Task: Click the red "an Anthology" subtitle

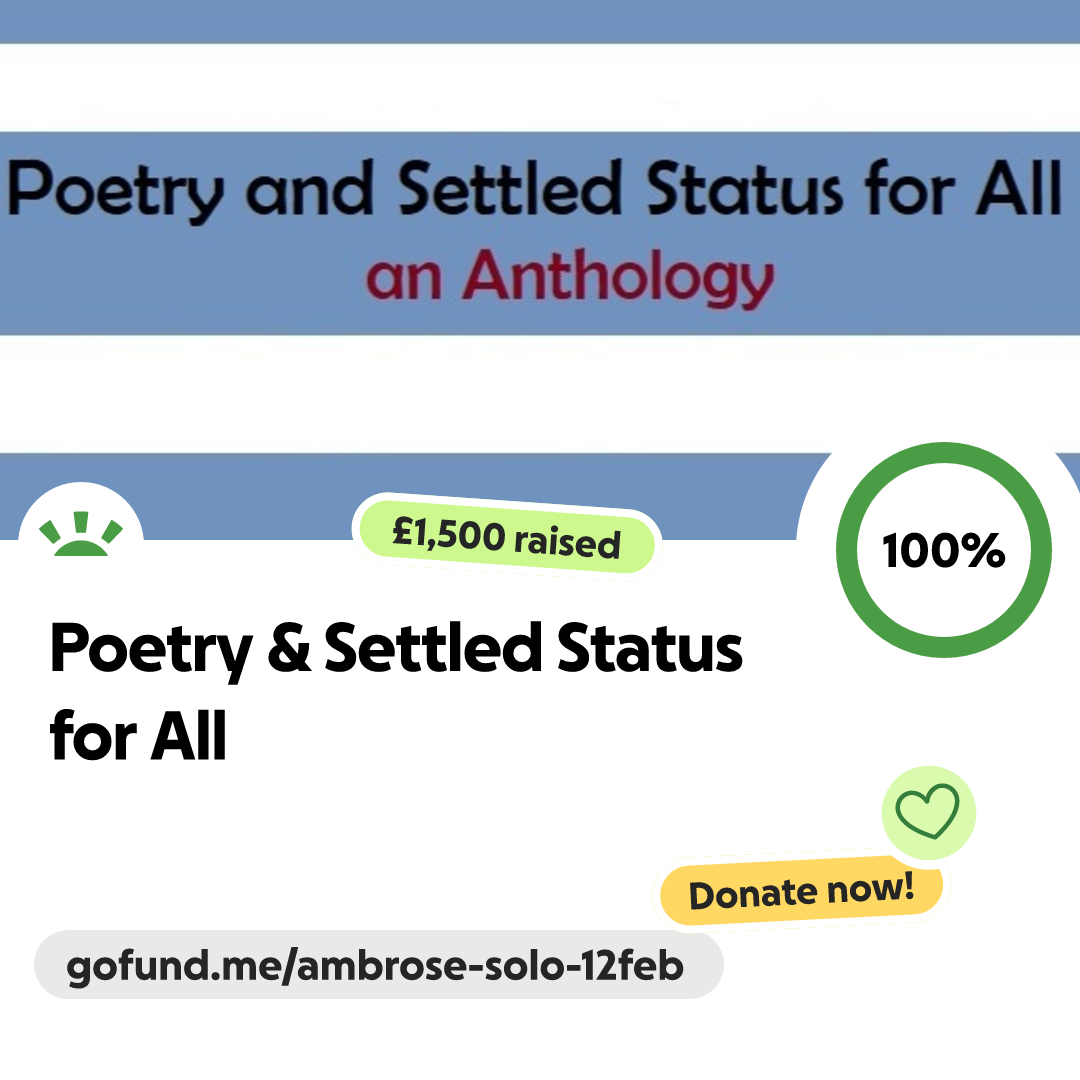Action: (570, 275)
